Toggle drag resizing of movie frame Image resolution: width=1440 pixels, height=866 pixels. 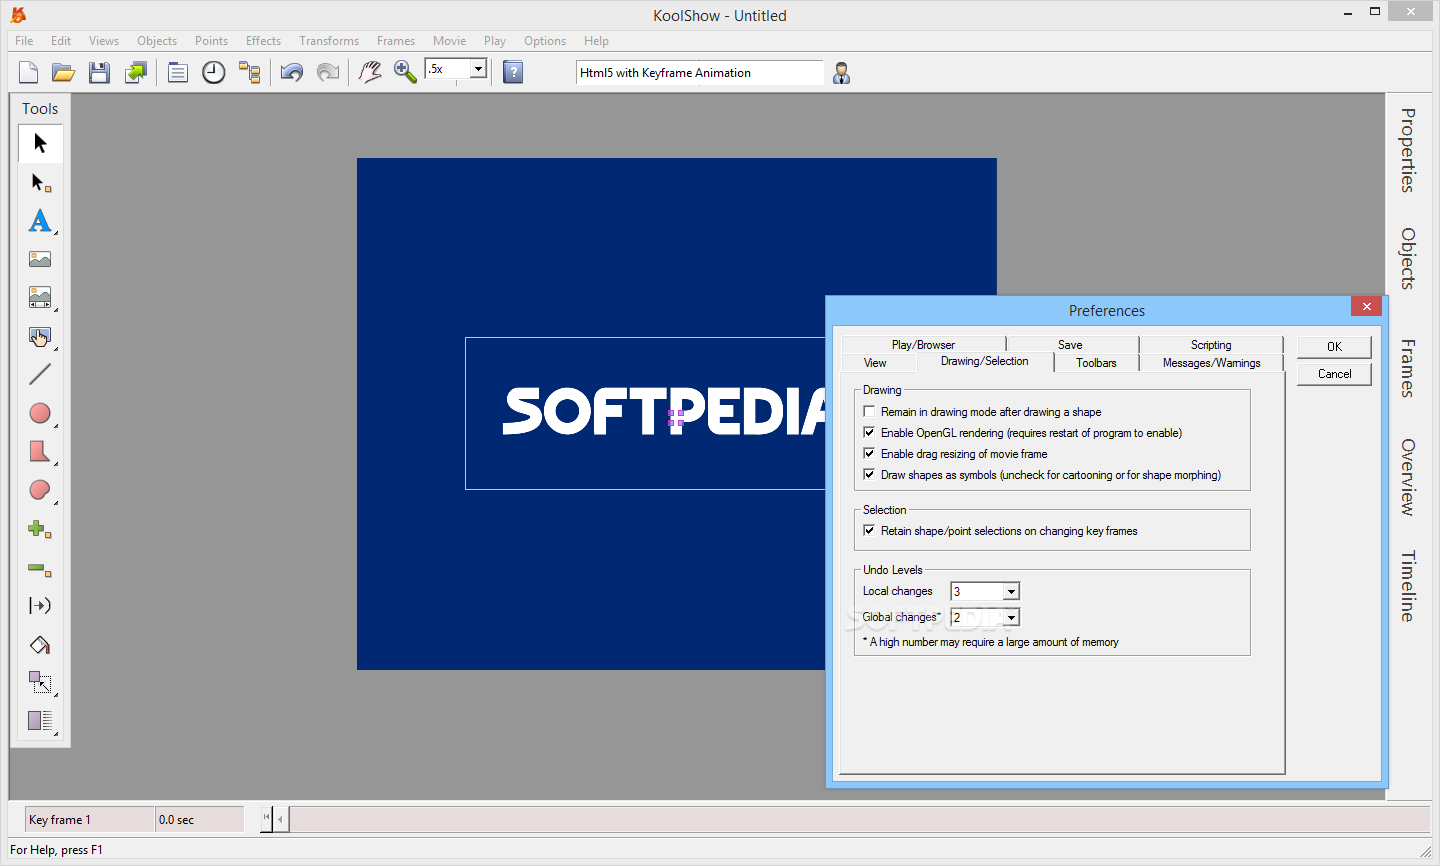(x=869, y=453)
